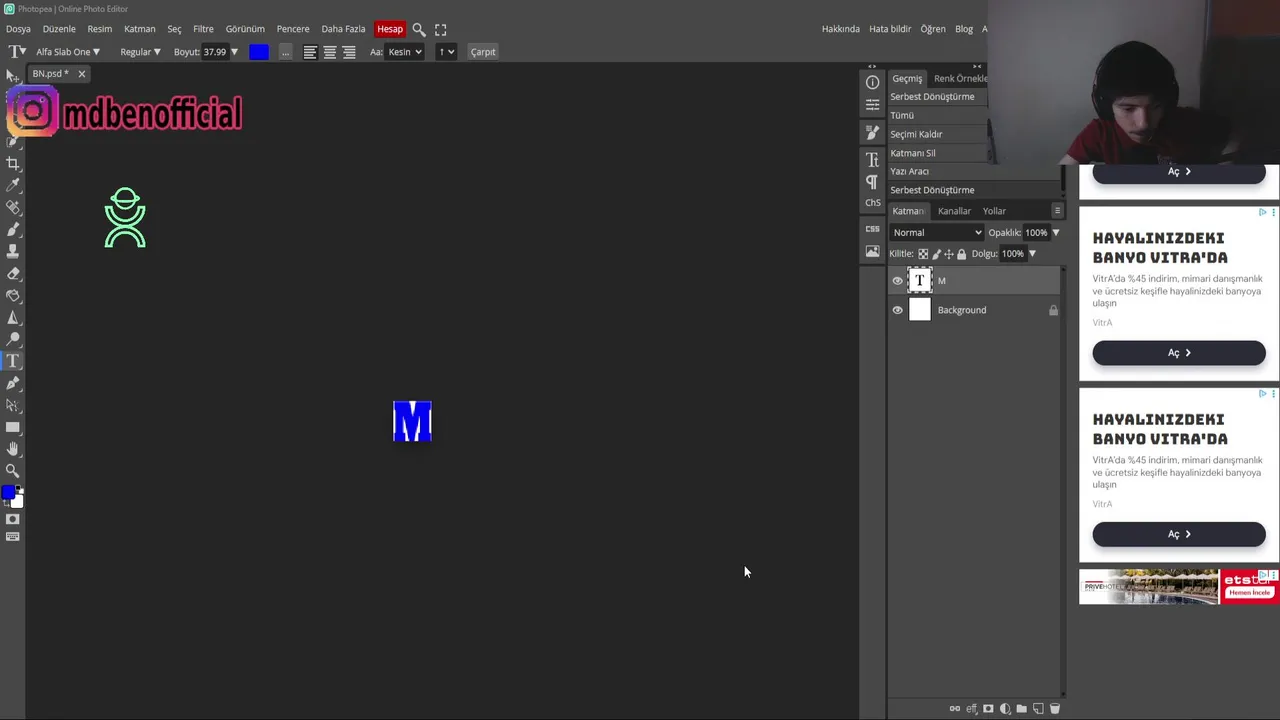Select the Eyedropper tool
This screenshot has height=720, width=1280.
[13, 185]
